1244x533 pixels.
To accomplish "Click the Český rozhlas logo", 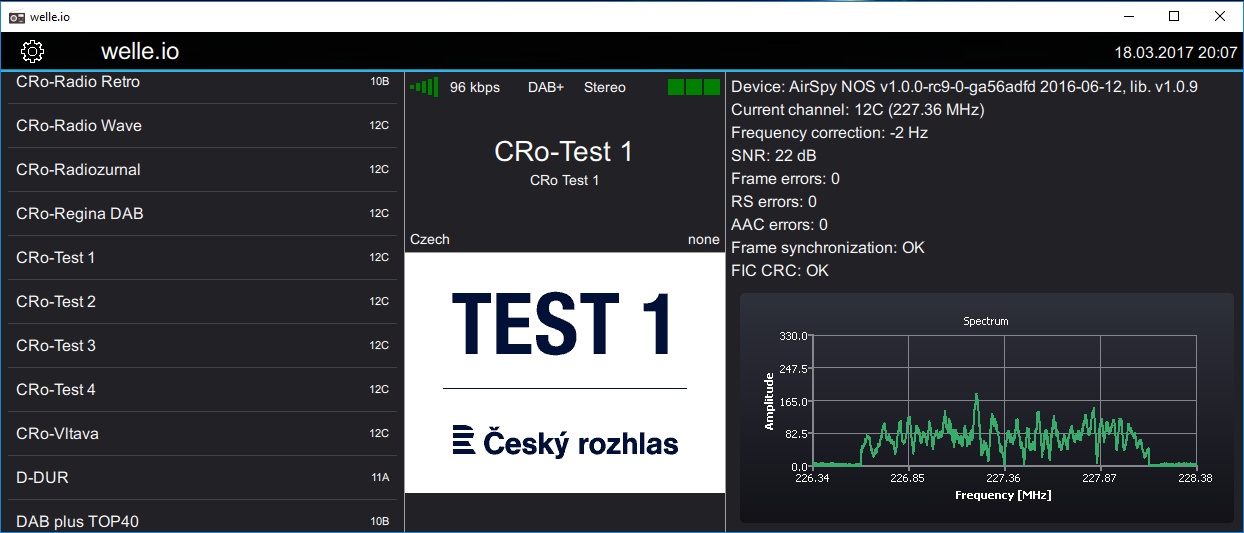I will pos(565,442).
